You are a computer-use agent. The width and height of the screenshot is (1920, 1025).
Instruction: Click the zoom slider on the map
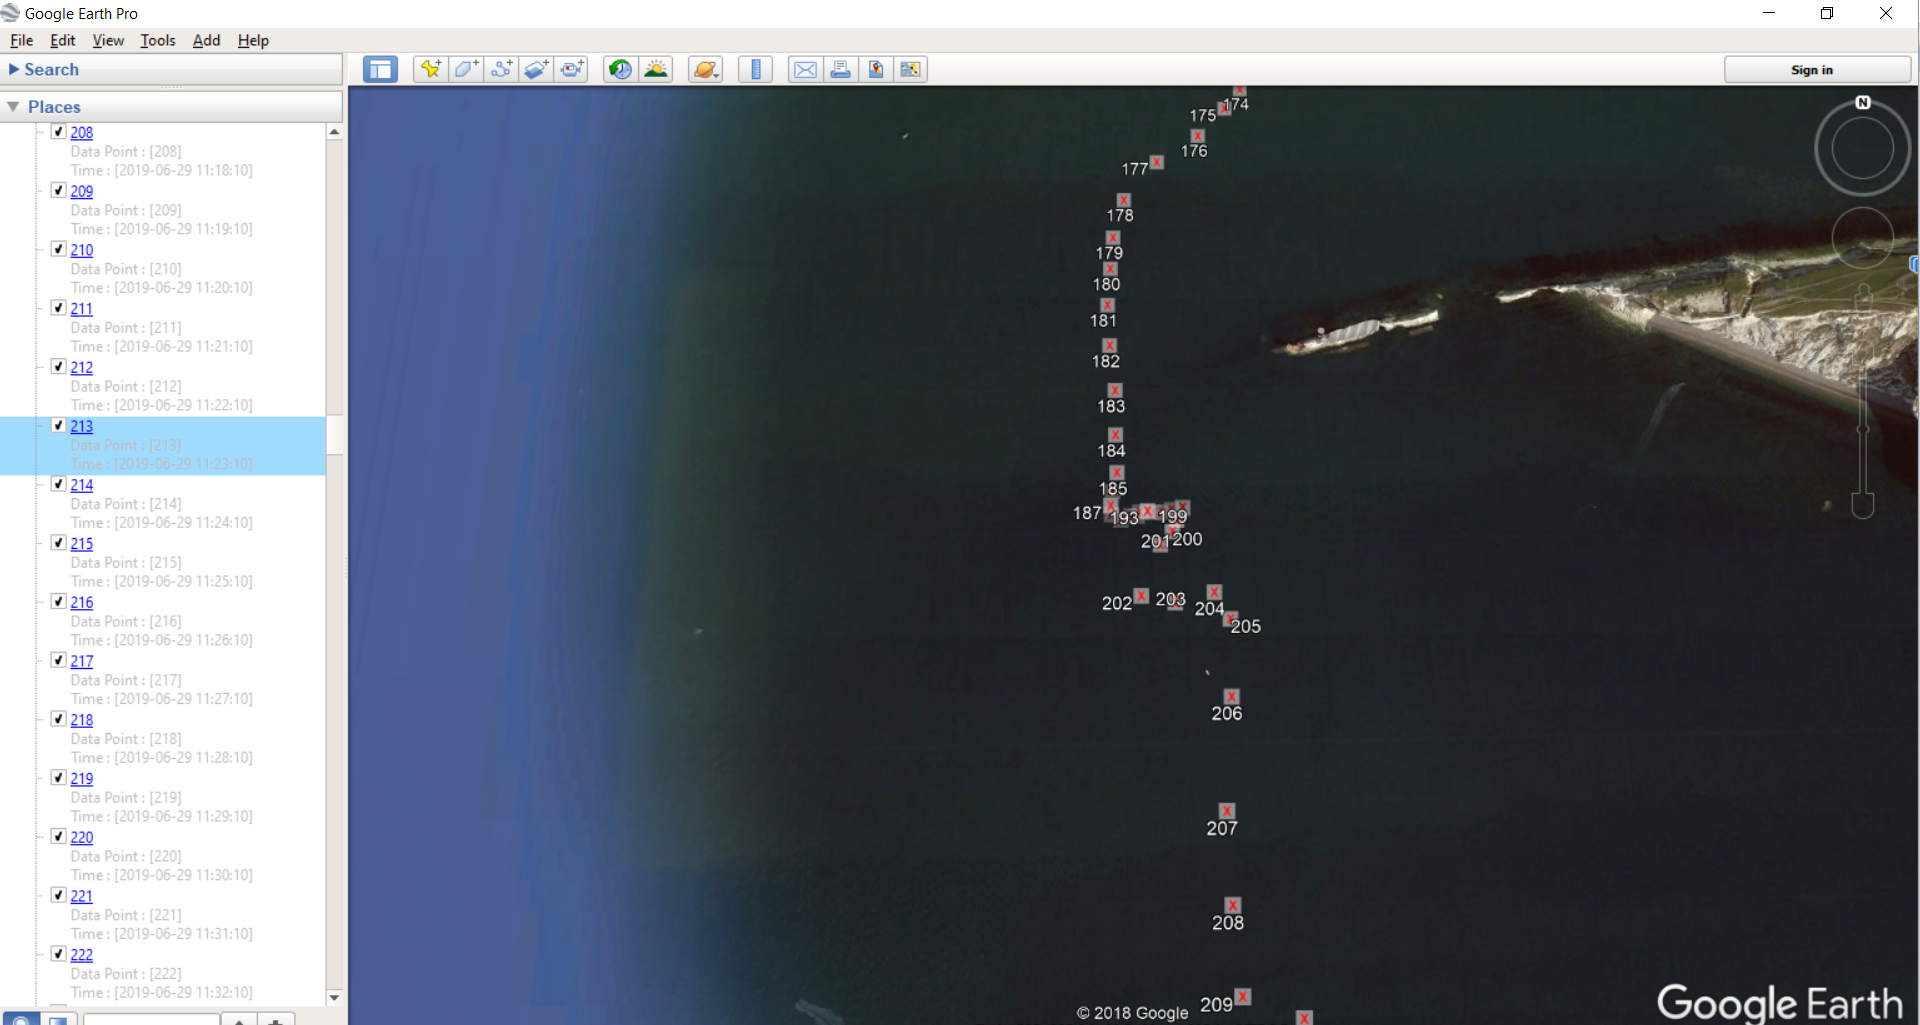click(x=1862, y=430)
